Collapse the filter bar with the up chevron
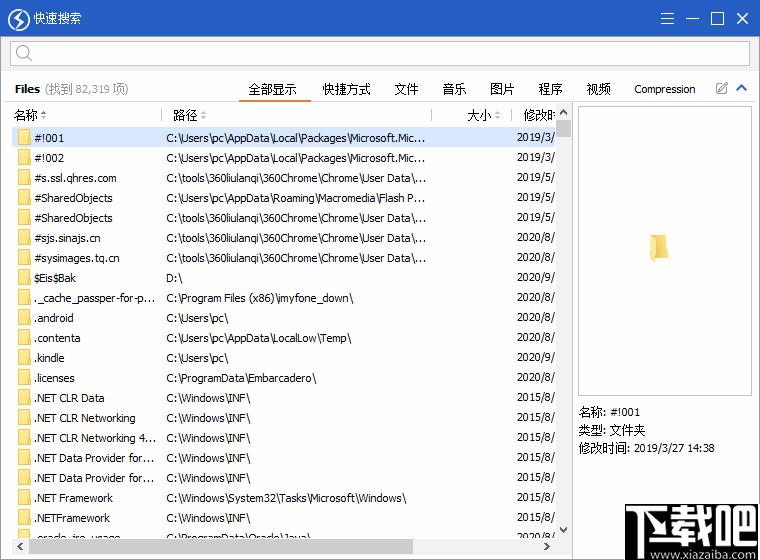 point(741,89)
